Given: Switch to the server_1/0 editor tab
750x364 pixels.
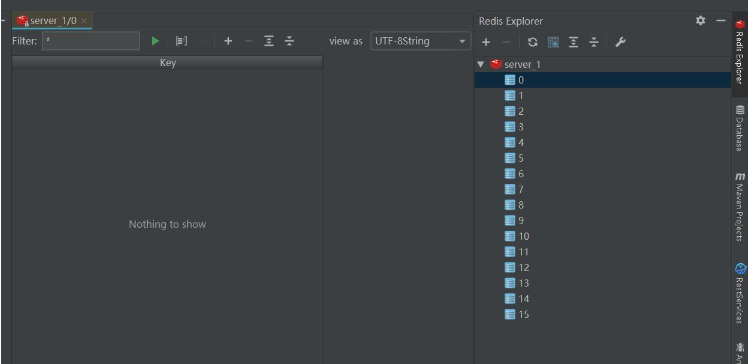Looking at the screenshot, I should (52, 21).
